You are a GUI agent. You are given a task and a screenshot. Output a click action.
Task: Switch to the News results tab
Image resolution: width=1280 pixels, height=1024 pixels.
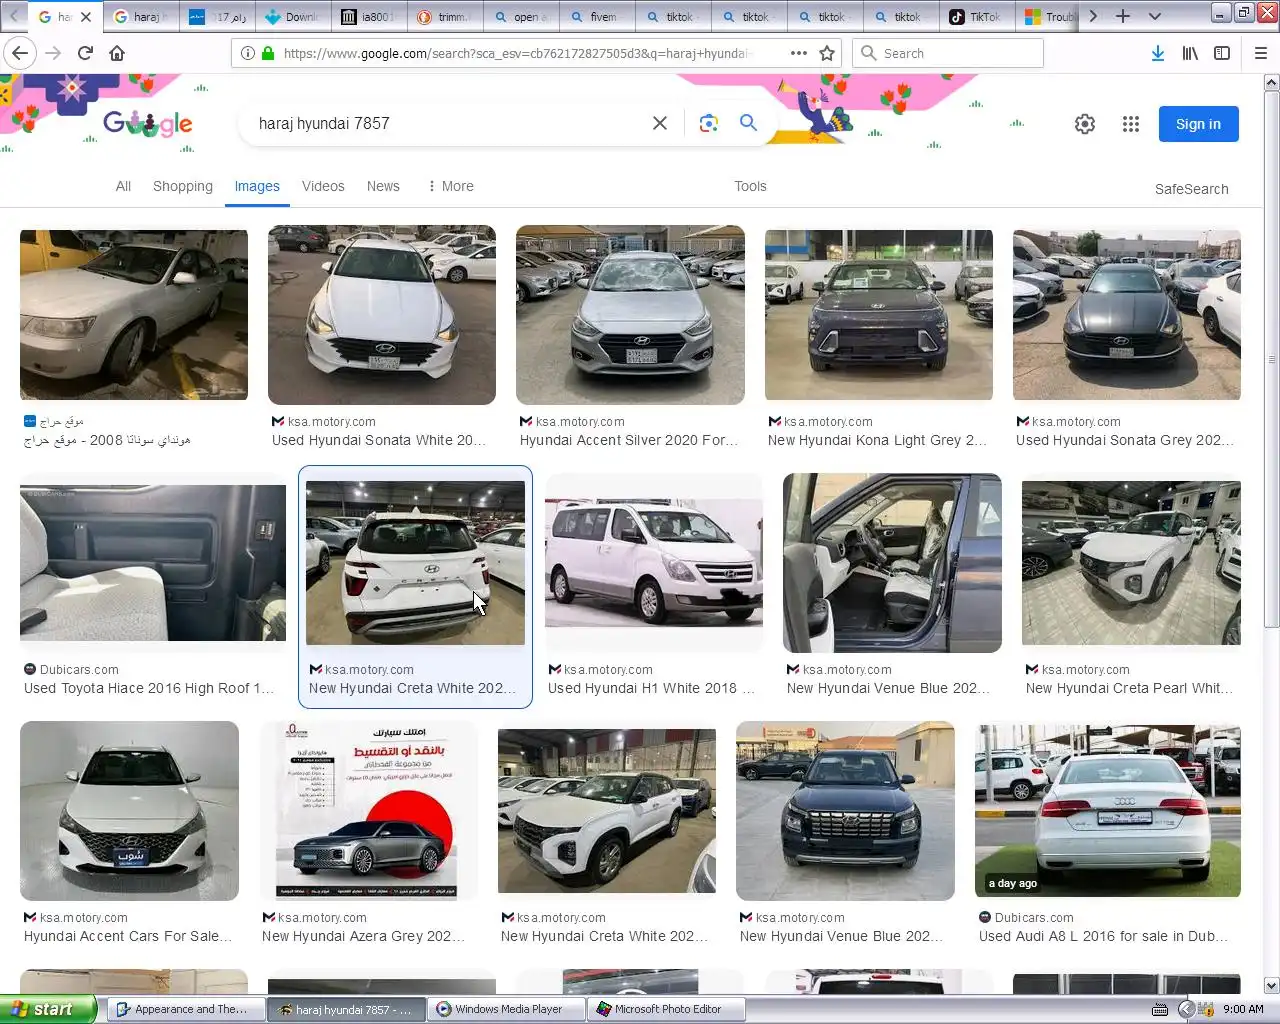[383, 186]
